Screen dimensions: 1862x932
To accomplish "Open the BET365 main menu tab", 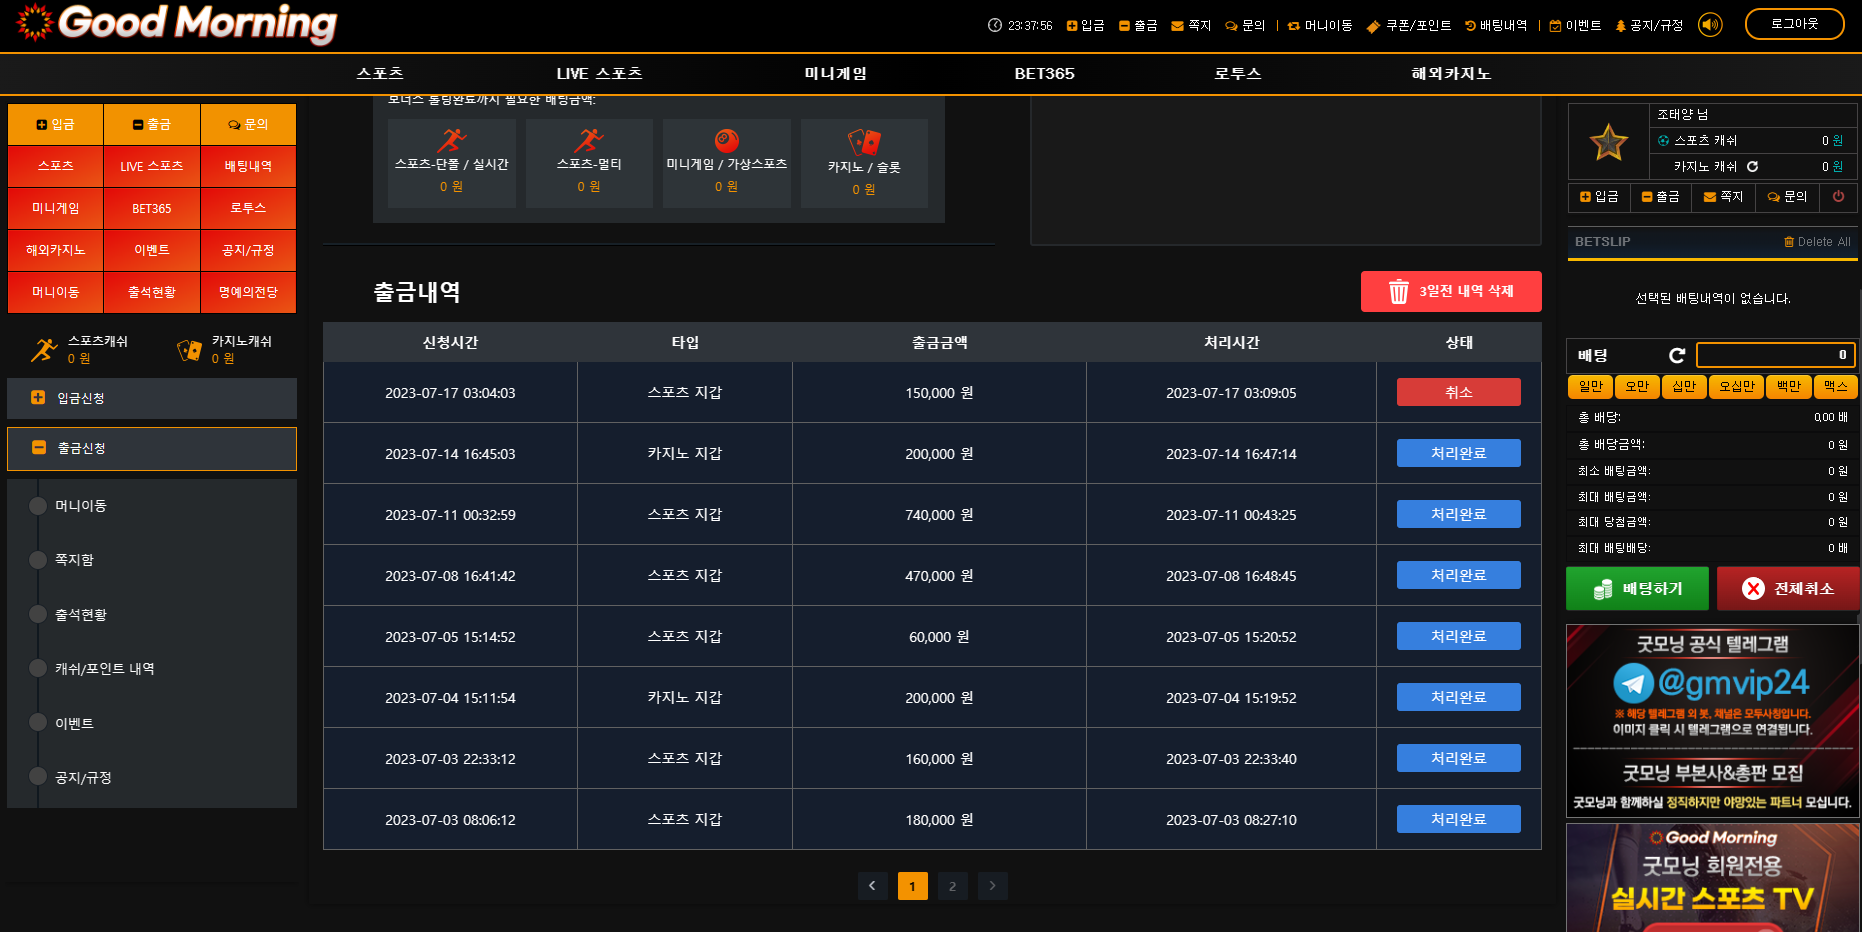I will coord(1044,74).
